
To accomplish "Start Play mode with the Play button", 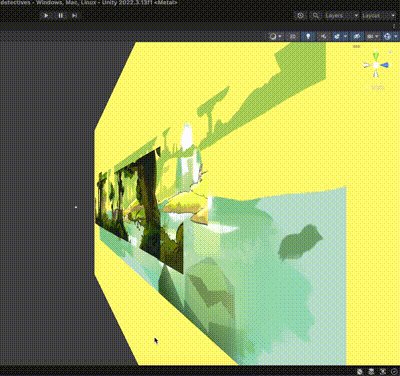I will click(x=46, y=15).
